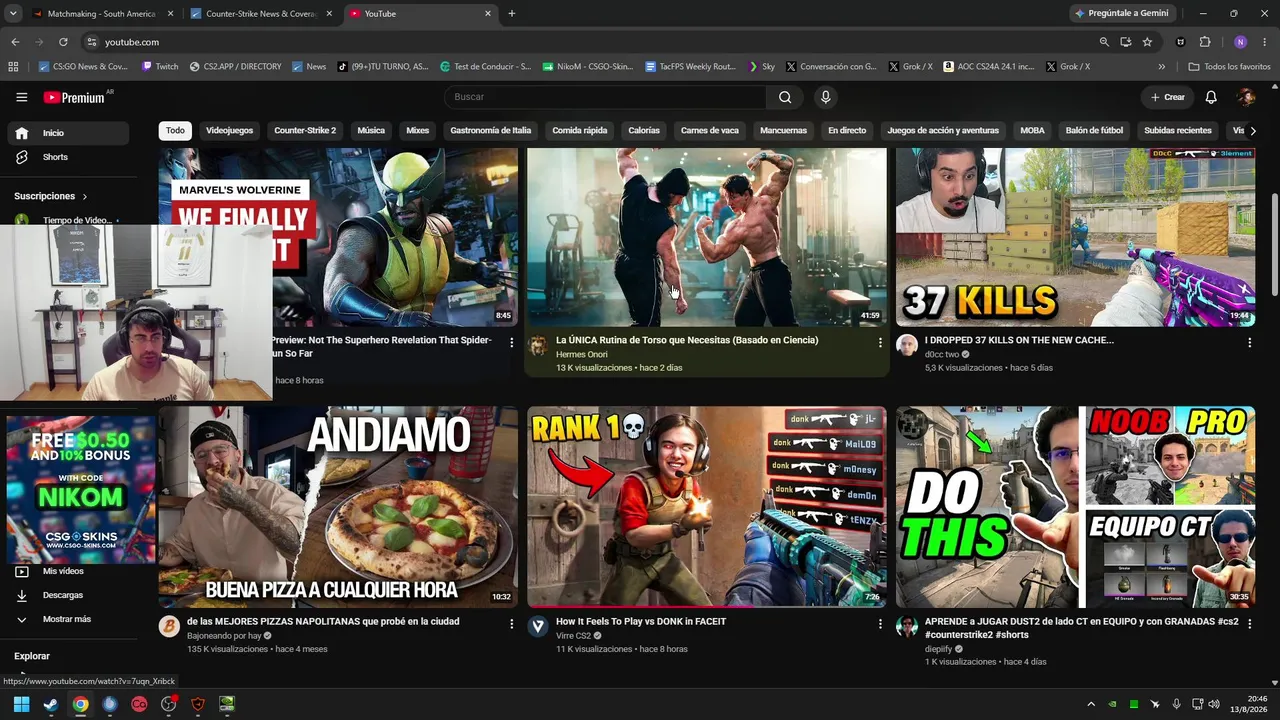Screen dimensions: 1280x720
Task: Show hidden bookmarks with the overflow chevron
Action: point(1161,66)
